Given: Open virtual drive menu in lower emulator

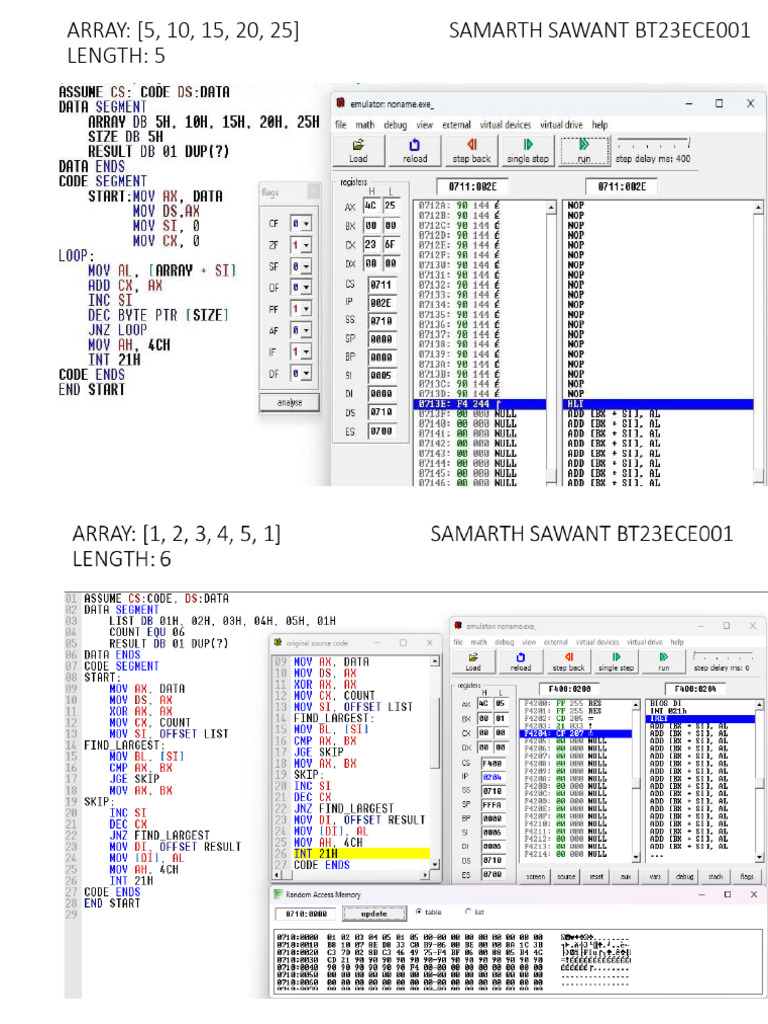Looking at the screenshot, I should click(x=644, y=642).
